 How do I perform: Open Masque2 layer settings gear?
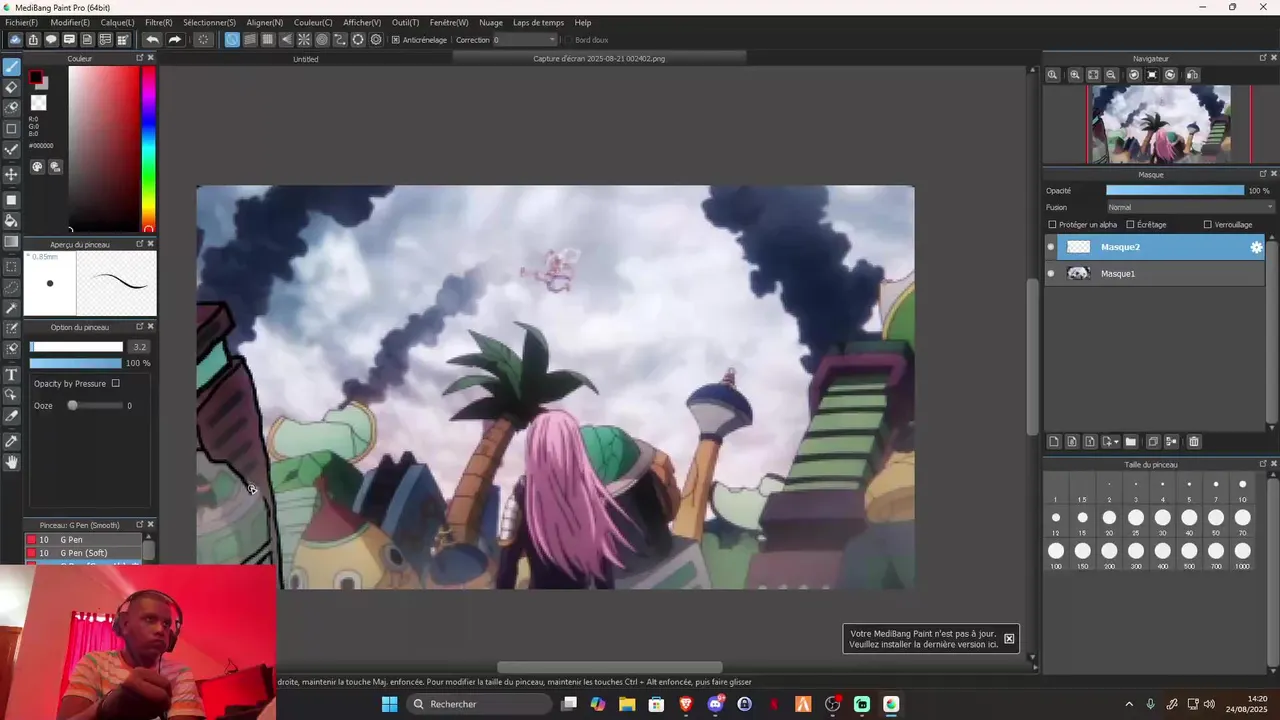1257,247
